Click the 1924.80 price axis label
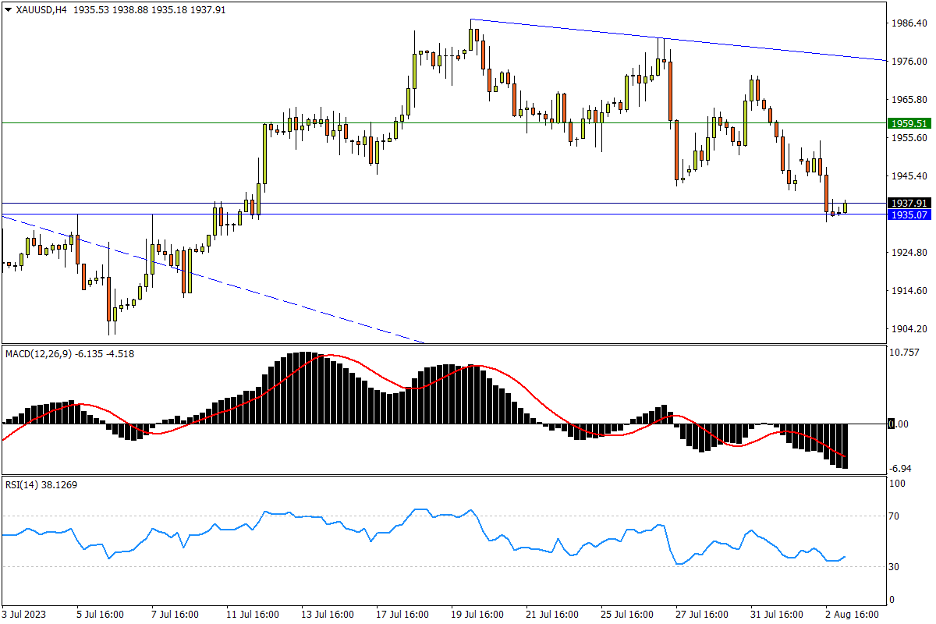936x624 pixels. 909,253
